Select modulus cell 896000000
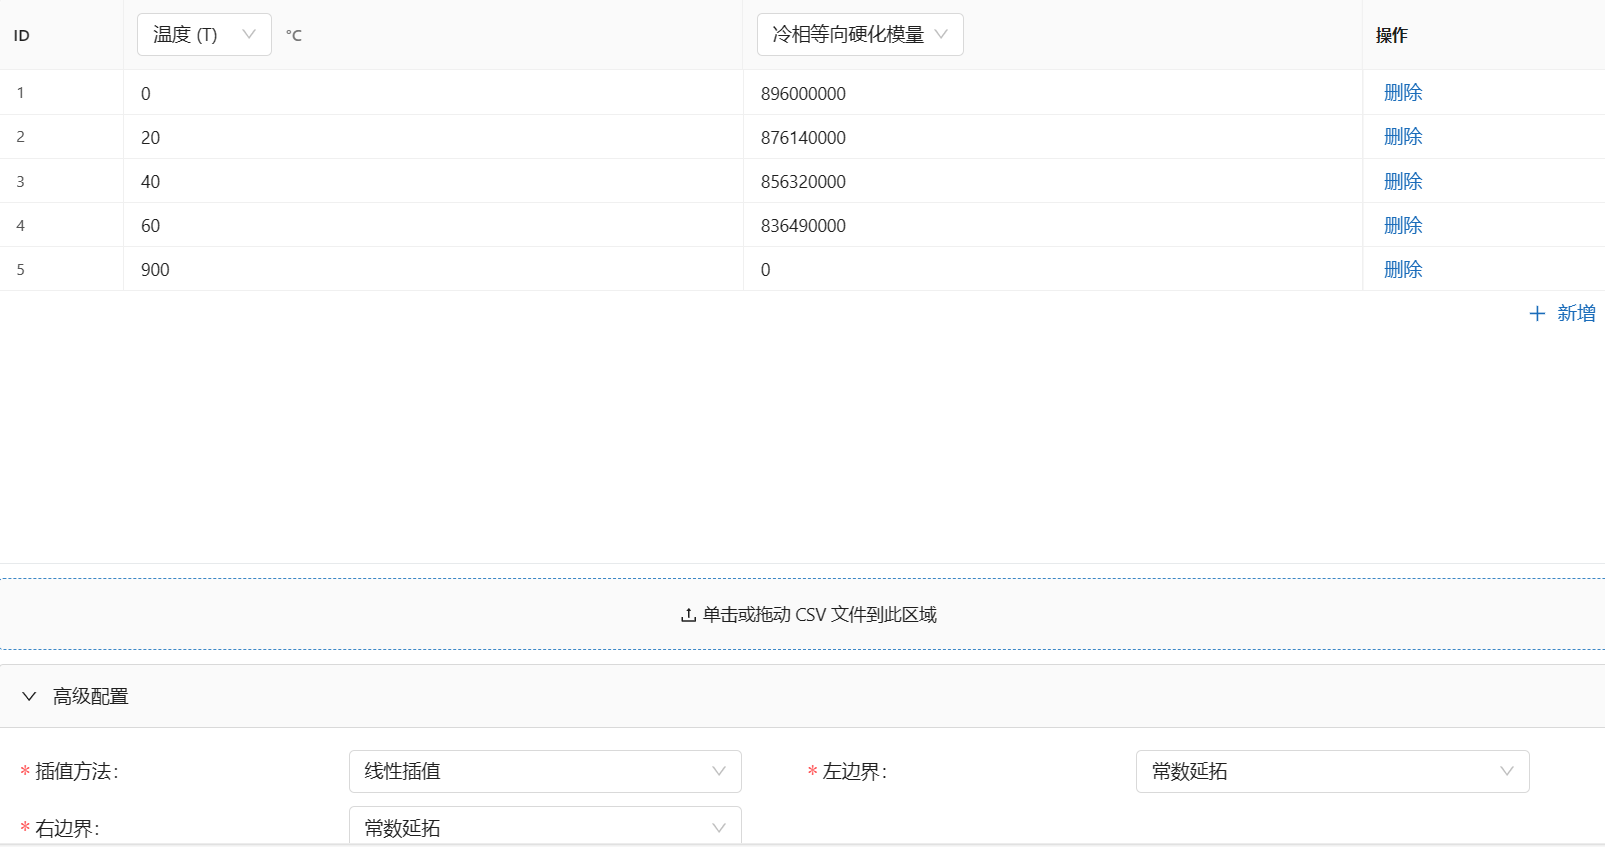 click(x=1053, y=93)
